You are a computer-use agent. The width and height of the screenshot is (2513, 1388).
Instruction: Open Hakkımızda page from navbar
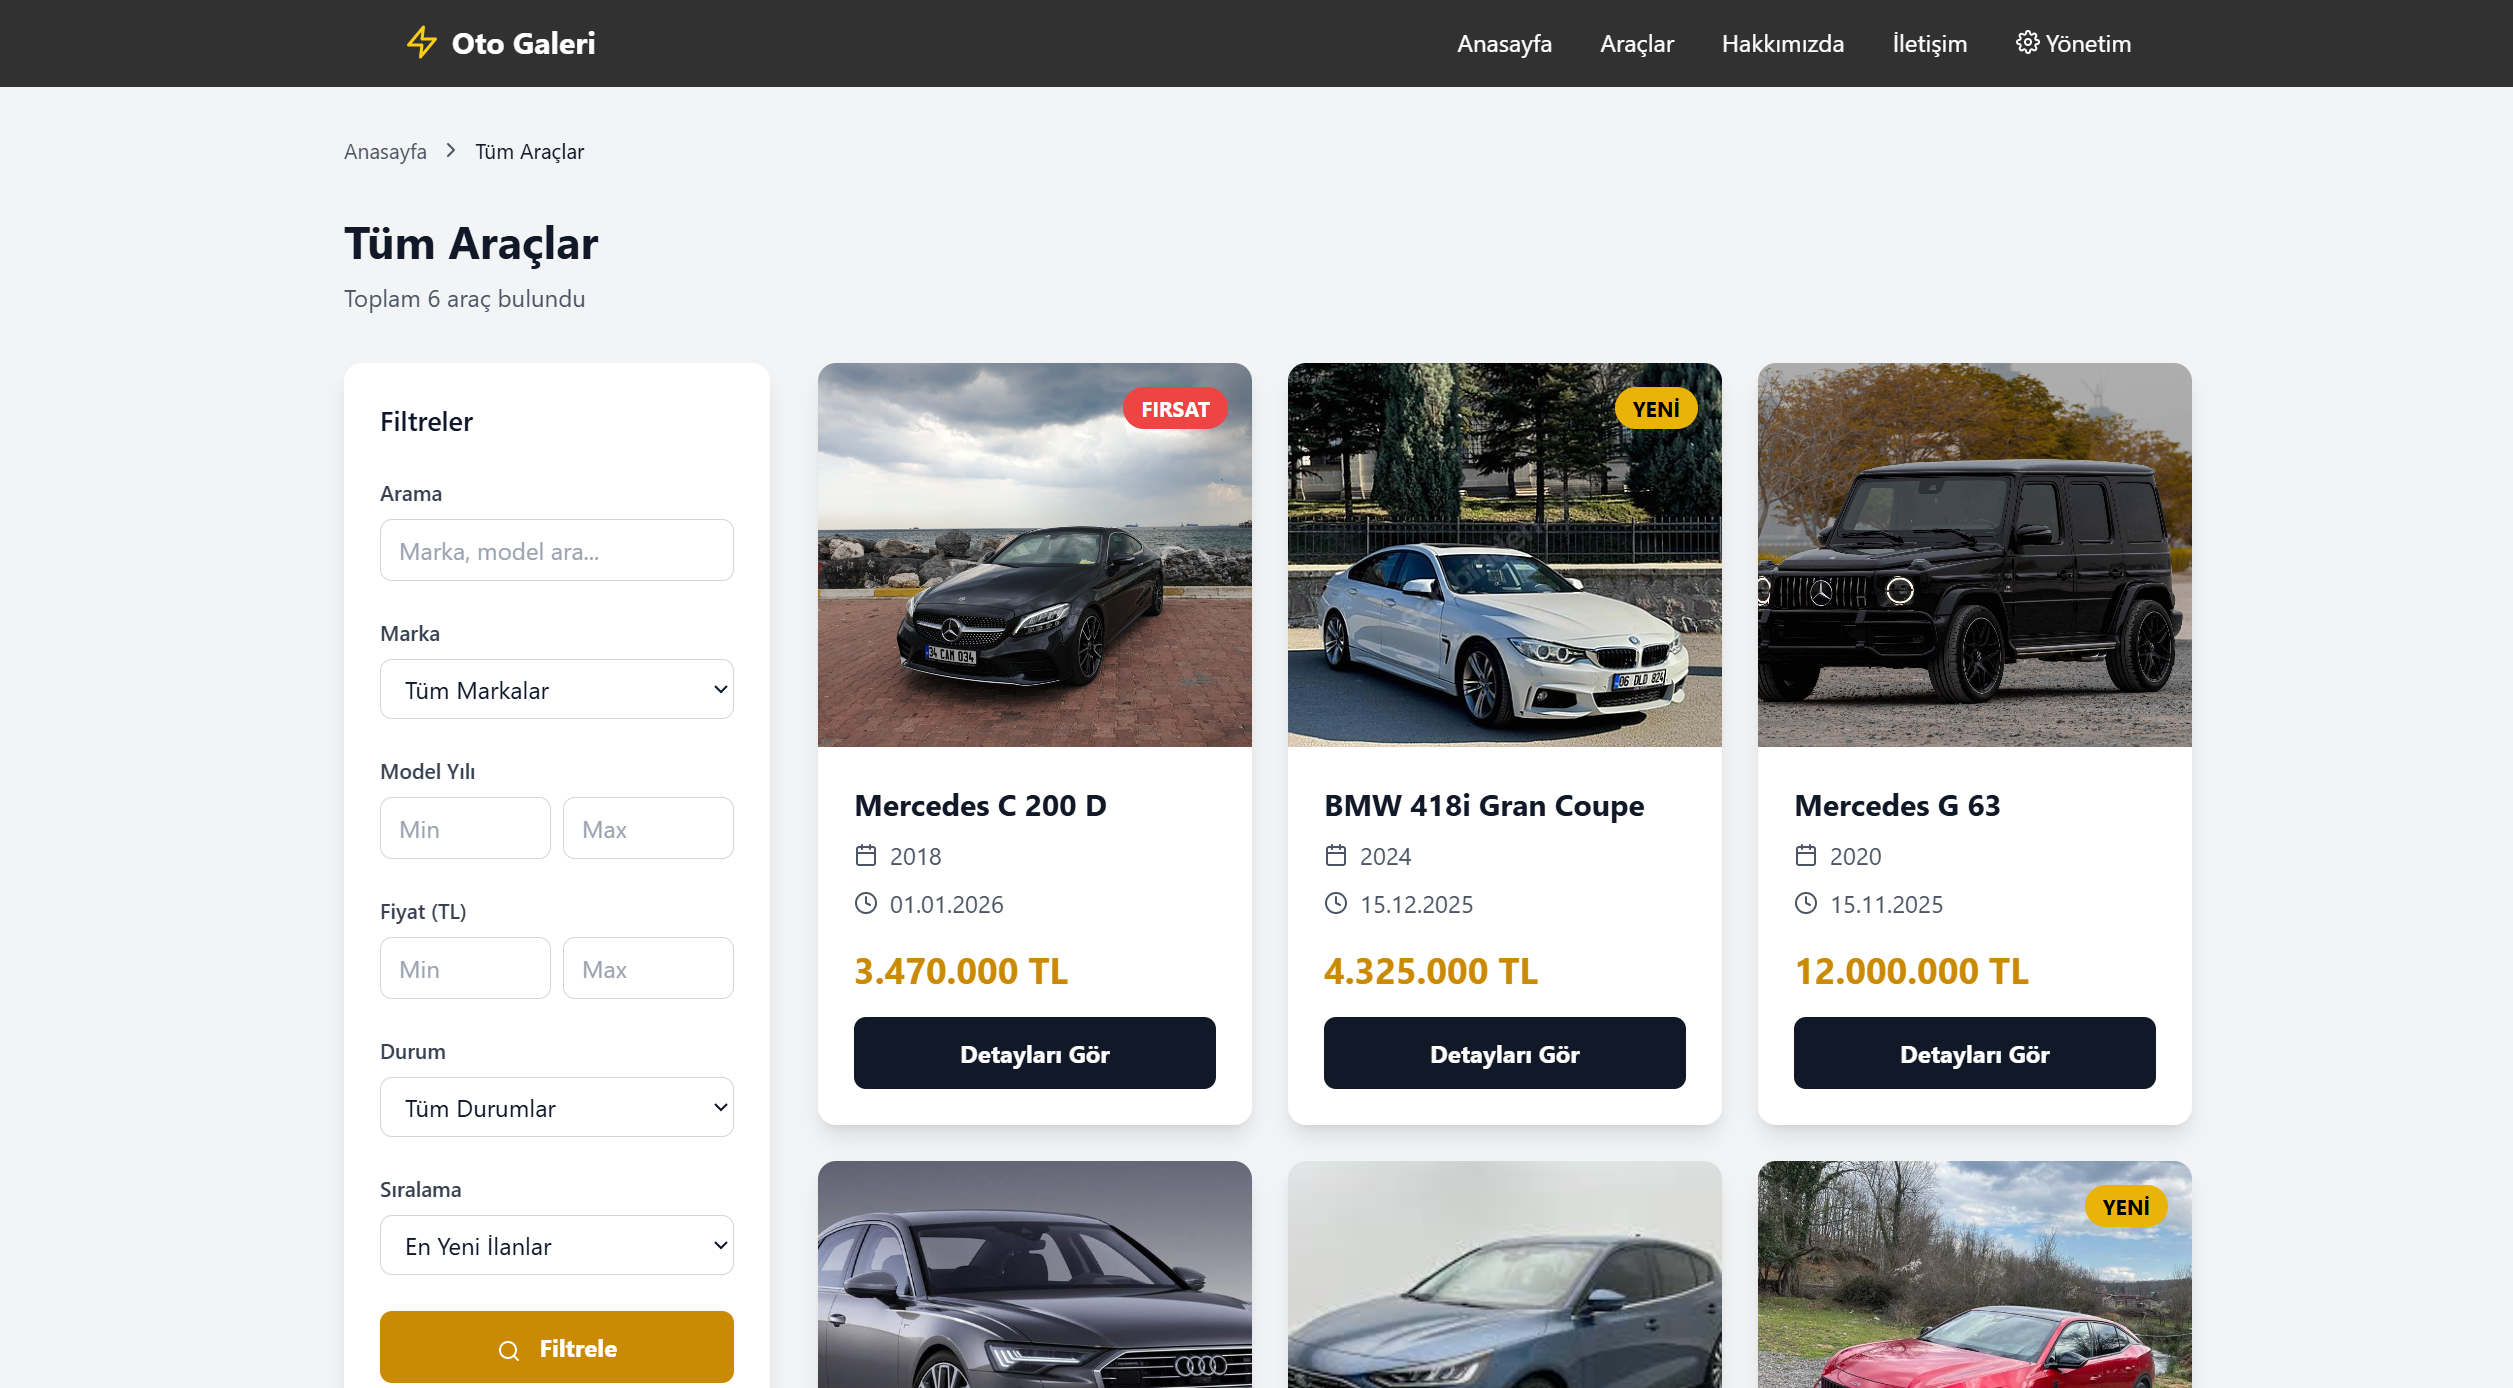[x=1782, y=44]
